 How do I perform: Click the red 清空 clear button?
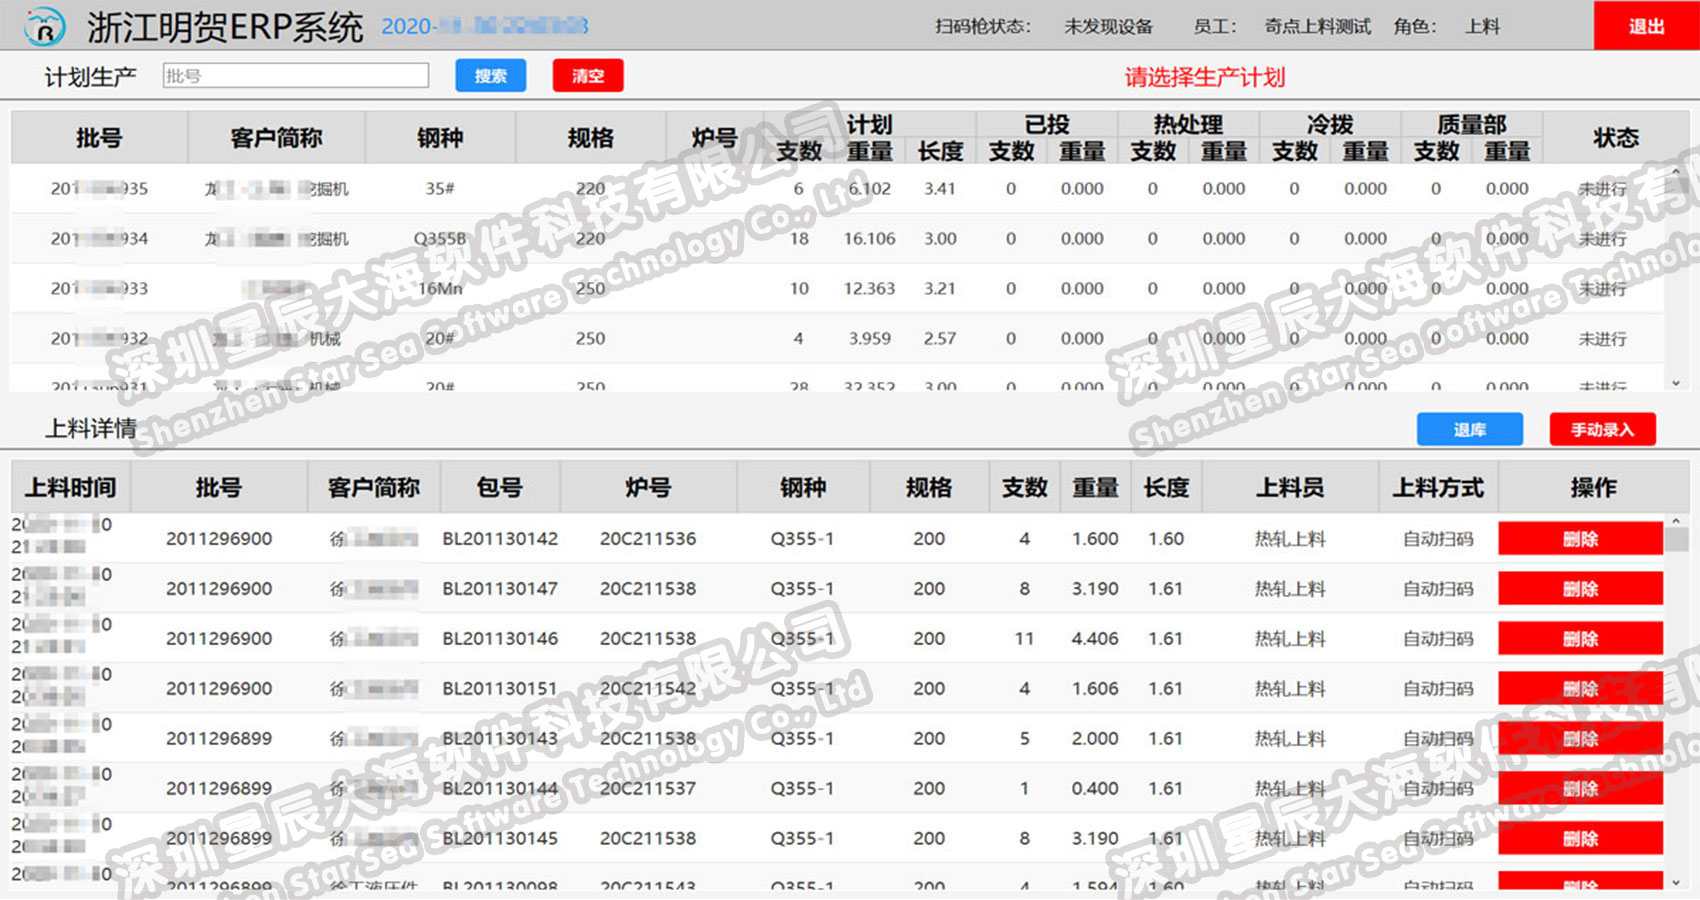588,76
